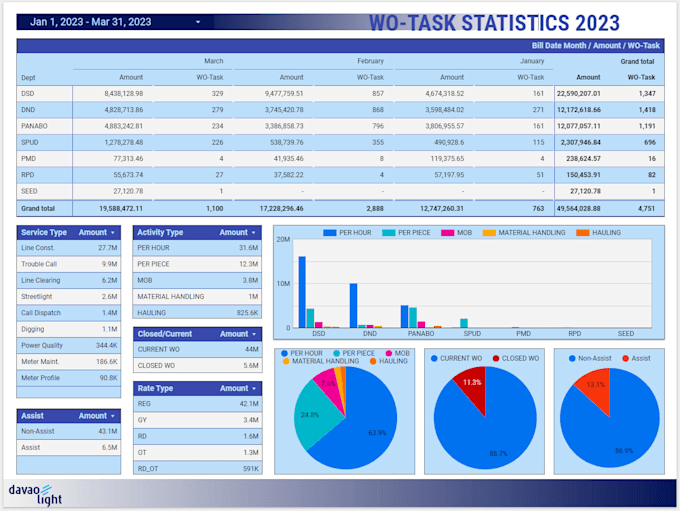Screen dimensions: 680x511
Task: Click Activity Type Amount sort arrow
Action: [x=253, y=232]
